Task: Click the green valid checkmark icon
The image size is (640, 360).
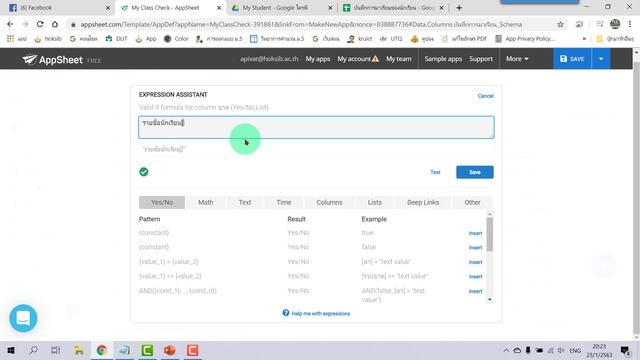Action: [x=144, y=172]
